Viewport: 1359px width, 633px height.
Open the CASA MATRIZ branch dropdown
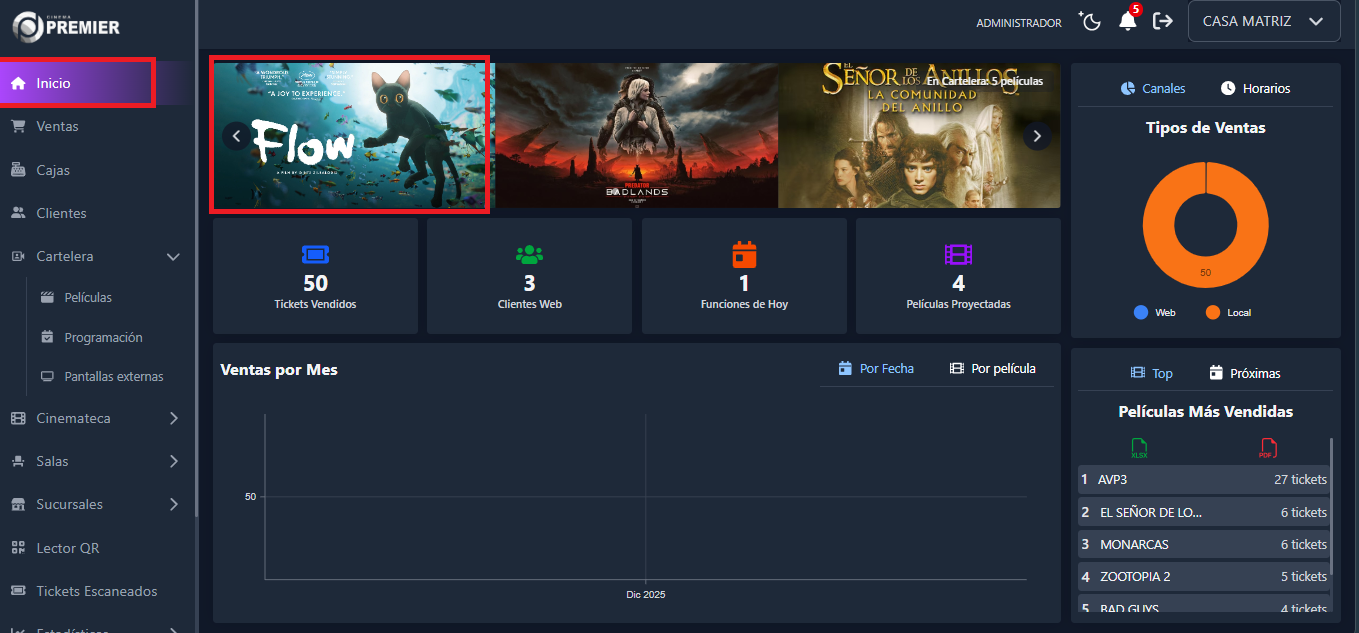pyautogui.click(x=1263, y=21)
